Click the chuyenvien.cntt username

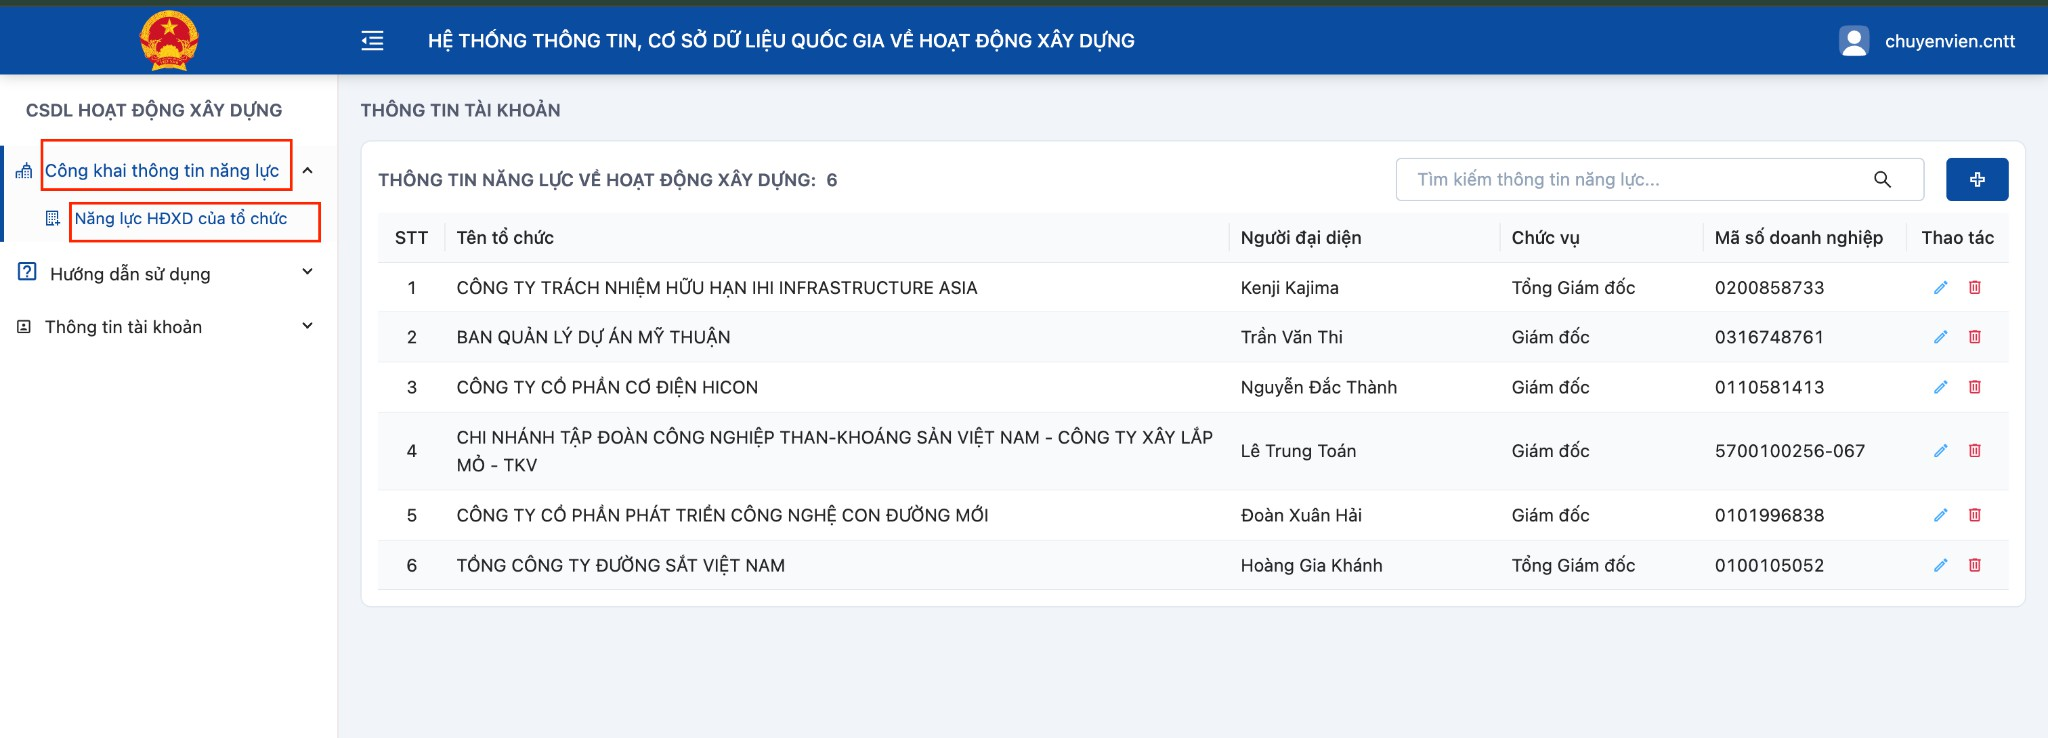[1950, 41]
